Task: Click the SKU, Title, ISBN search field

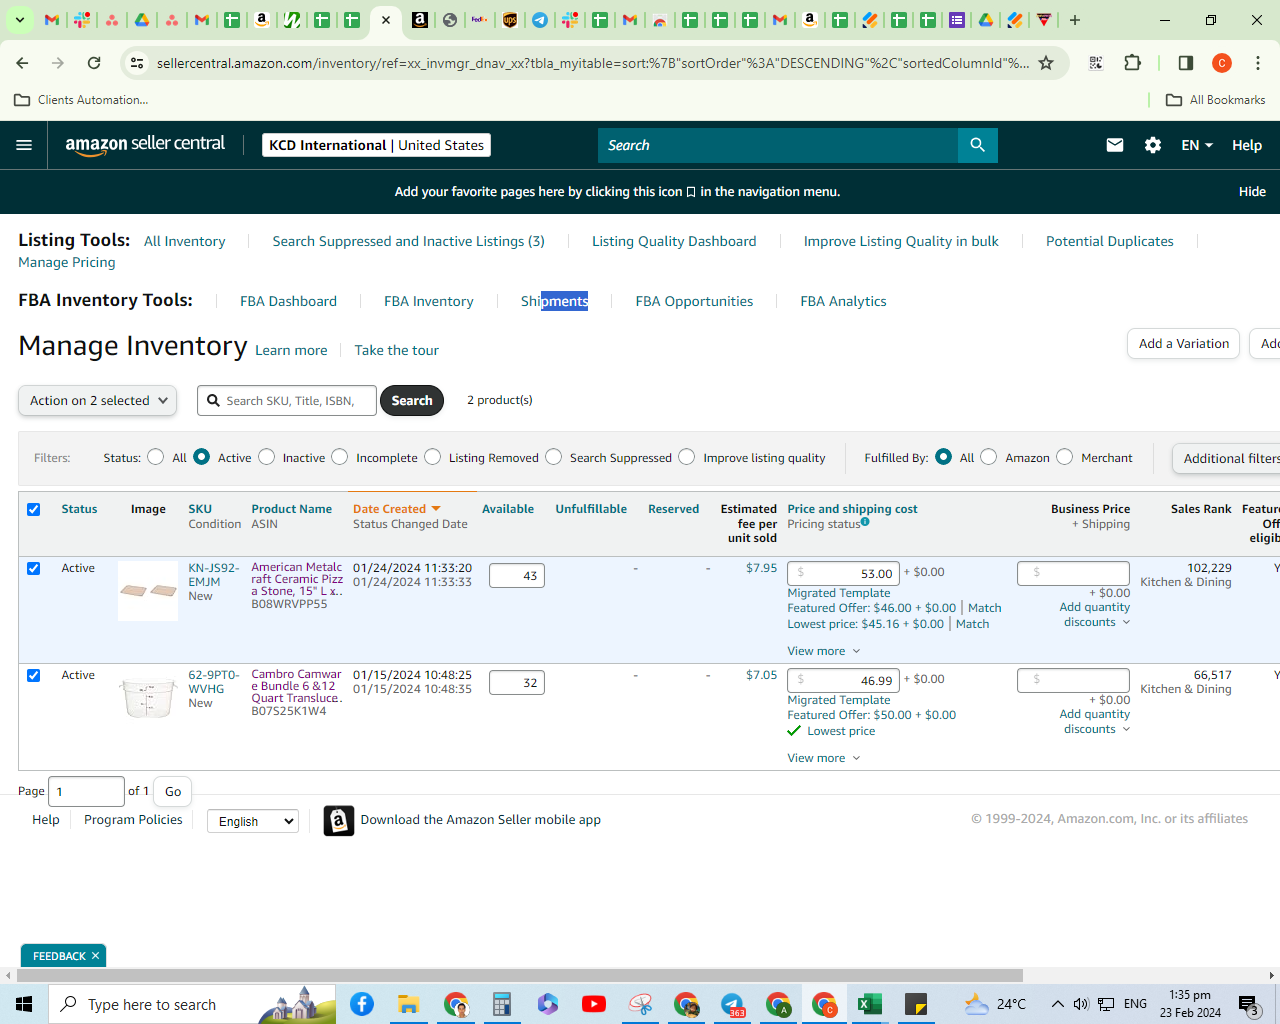Action: [287, 401]
